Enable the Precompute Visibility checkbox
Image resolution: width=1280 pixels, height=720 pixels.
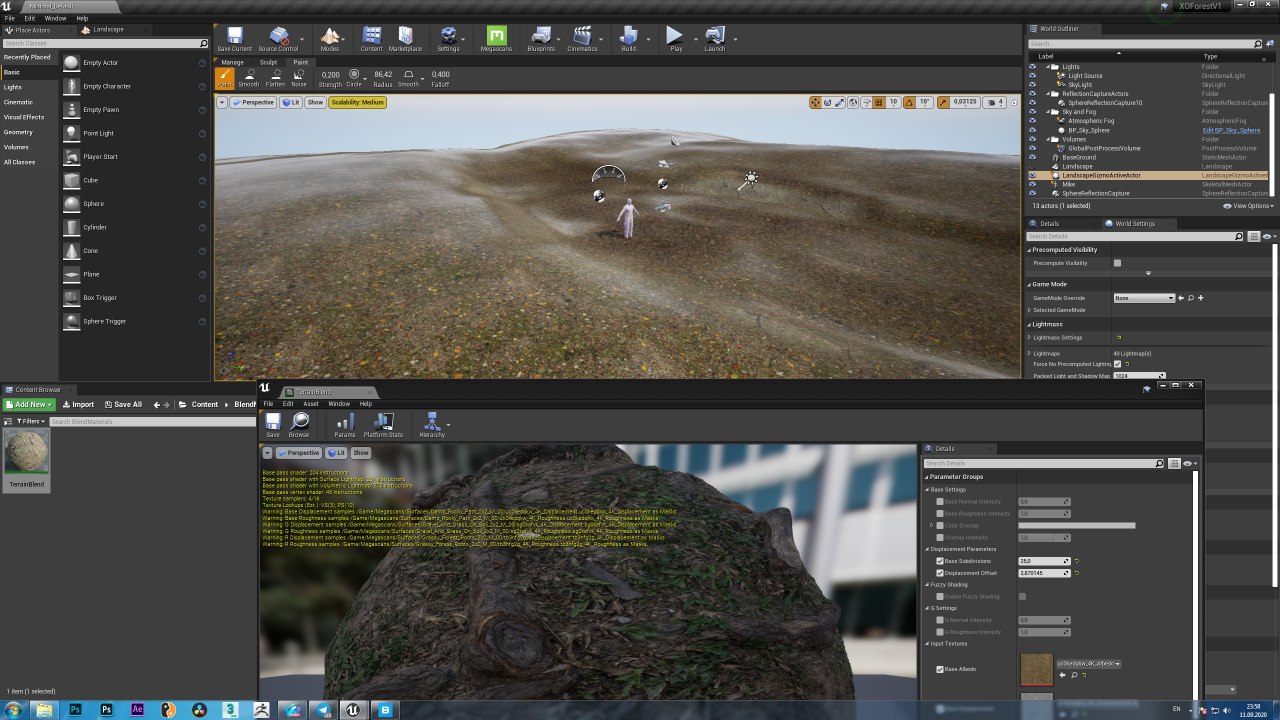coord(1117,263)
